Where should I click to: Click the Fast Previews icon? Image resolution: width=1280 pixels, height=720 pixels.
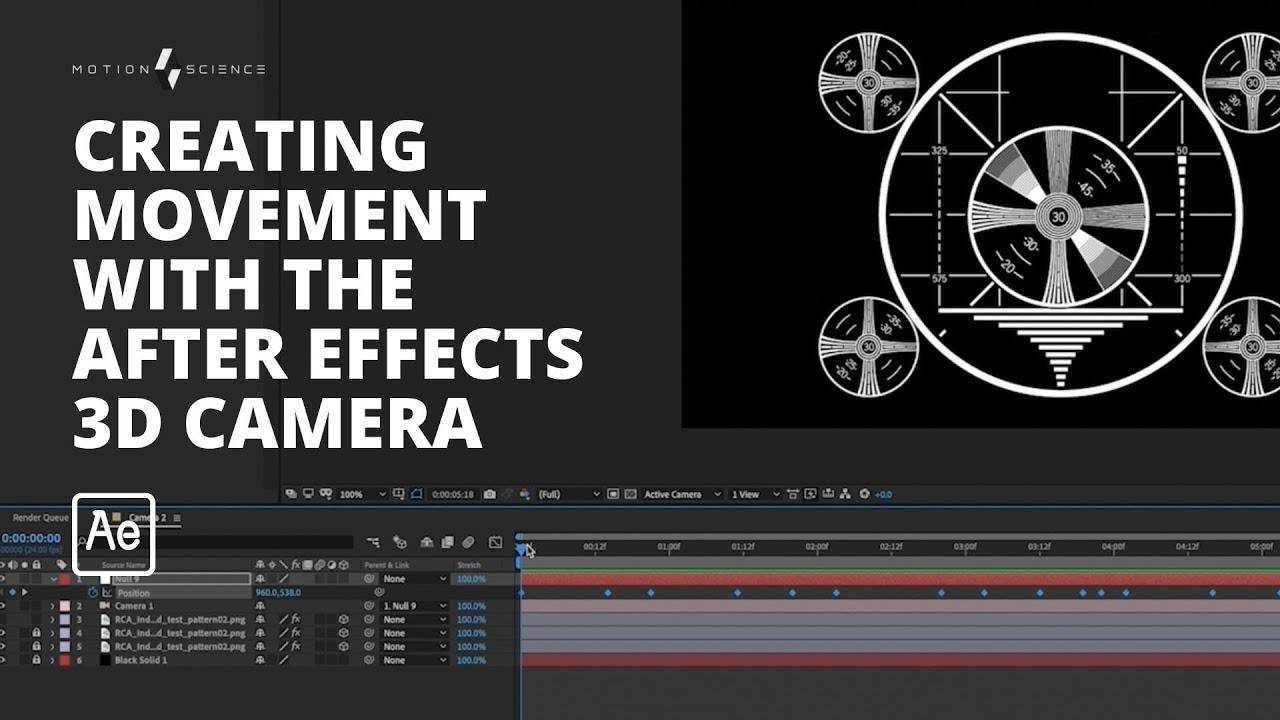click(809, 494)
